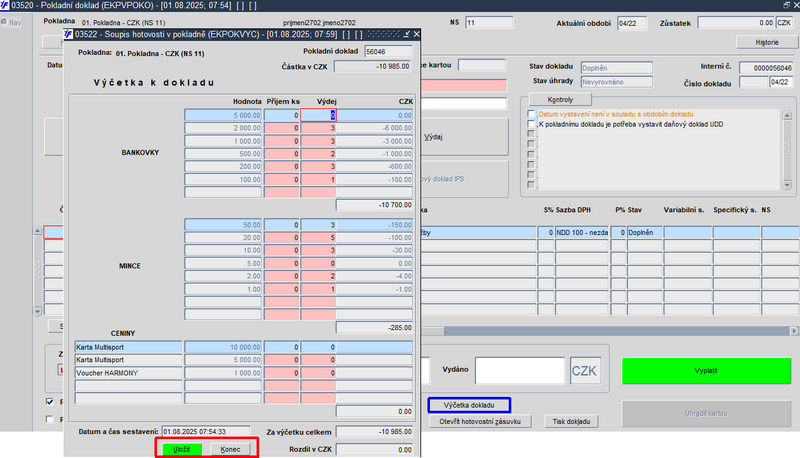Click the Kontroly list scroll down arrow
The height and width of the screenshot is (458, 800).
point(787,185)
